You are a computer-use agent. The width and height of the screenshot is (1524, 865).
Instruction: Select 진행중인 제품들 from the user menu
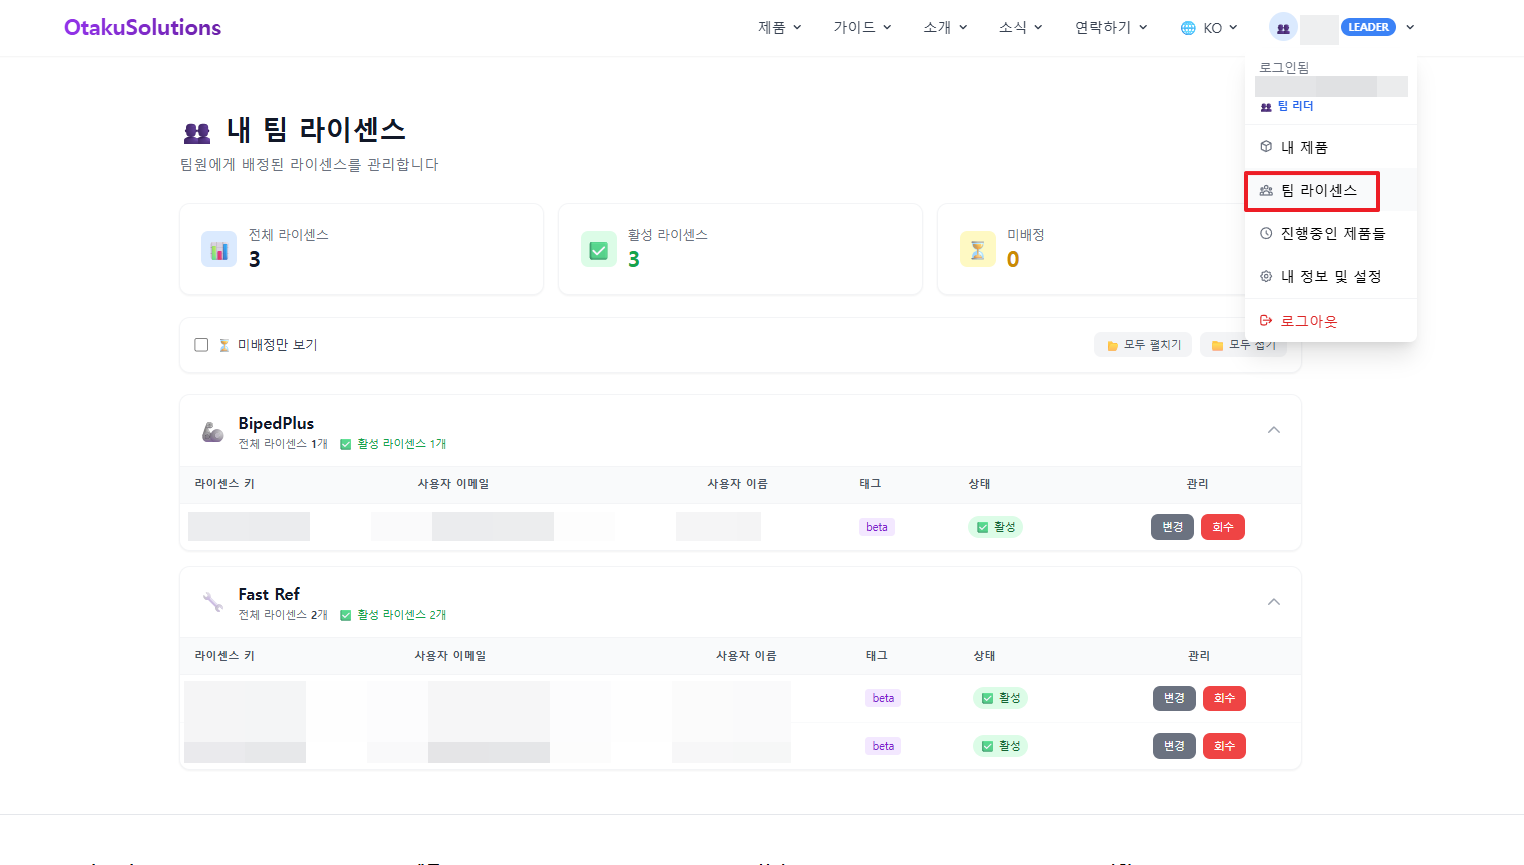(x=1332, y=233)
